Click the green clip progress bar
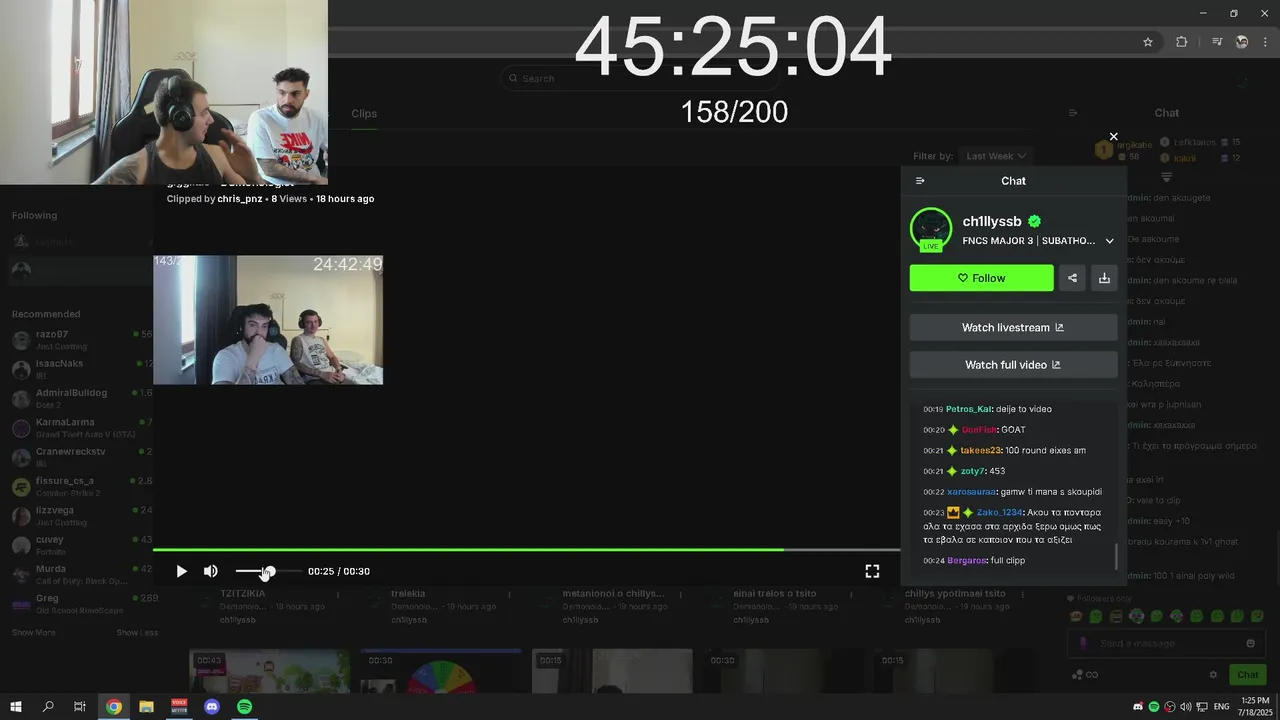 point(526,549)
